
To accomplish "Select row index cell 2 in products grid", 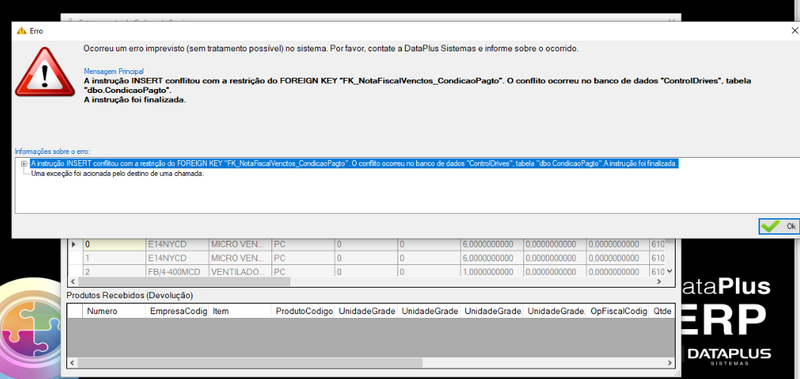I will pyautogui.click(x=114, y=271).
